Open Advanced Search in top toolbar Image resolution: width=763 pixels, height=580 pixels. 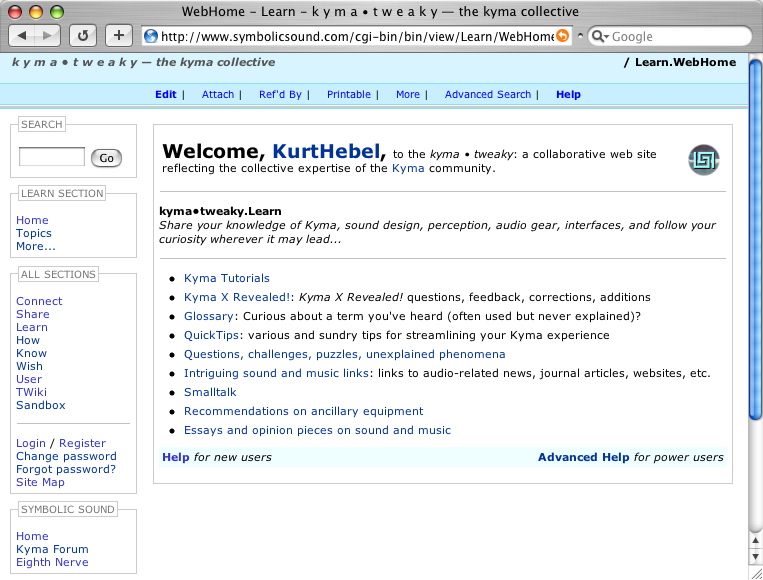488,94
